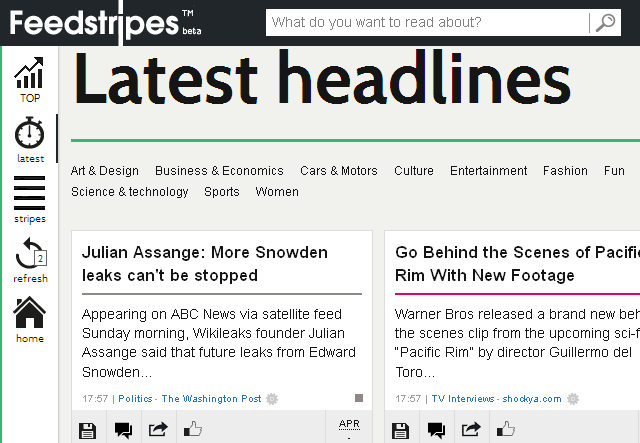Open the TOP trending chart icon
The width and height of the screenshot is (640, 443).
pyautogui.click(x=29, y=73)
